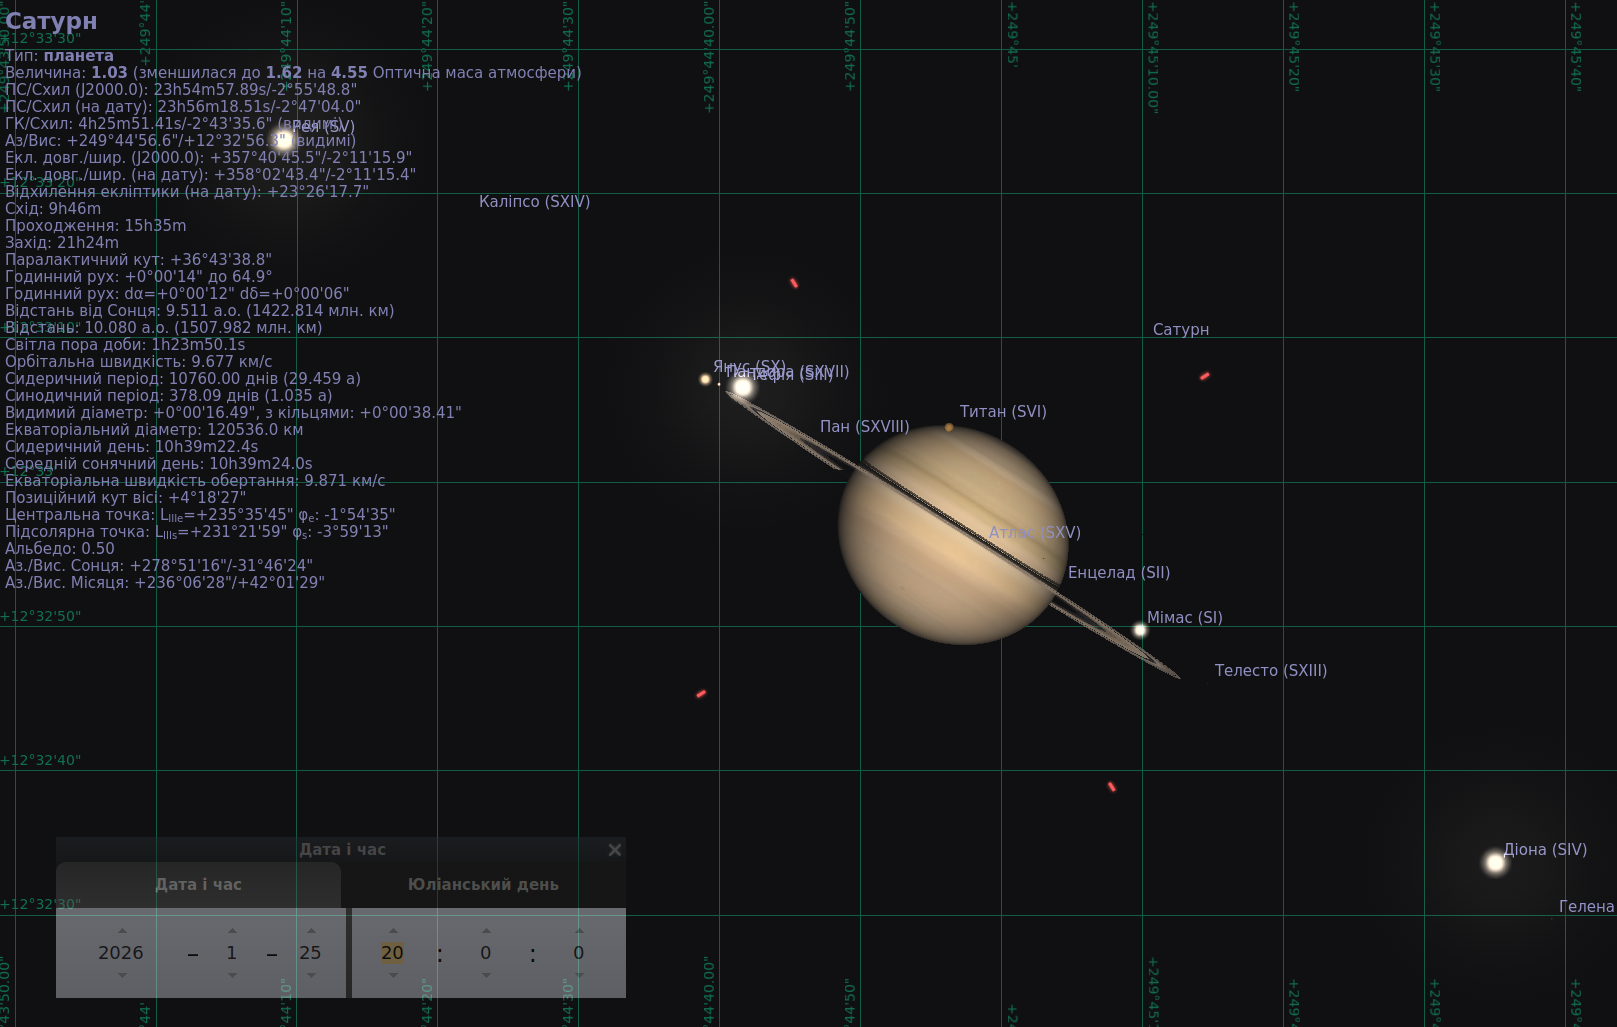The width and height of the screenshot is (1617, 1027).
Task: Click the Сидеричний день line
Action: click(132, 447)
